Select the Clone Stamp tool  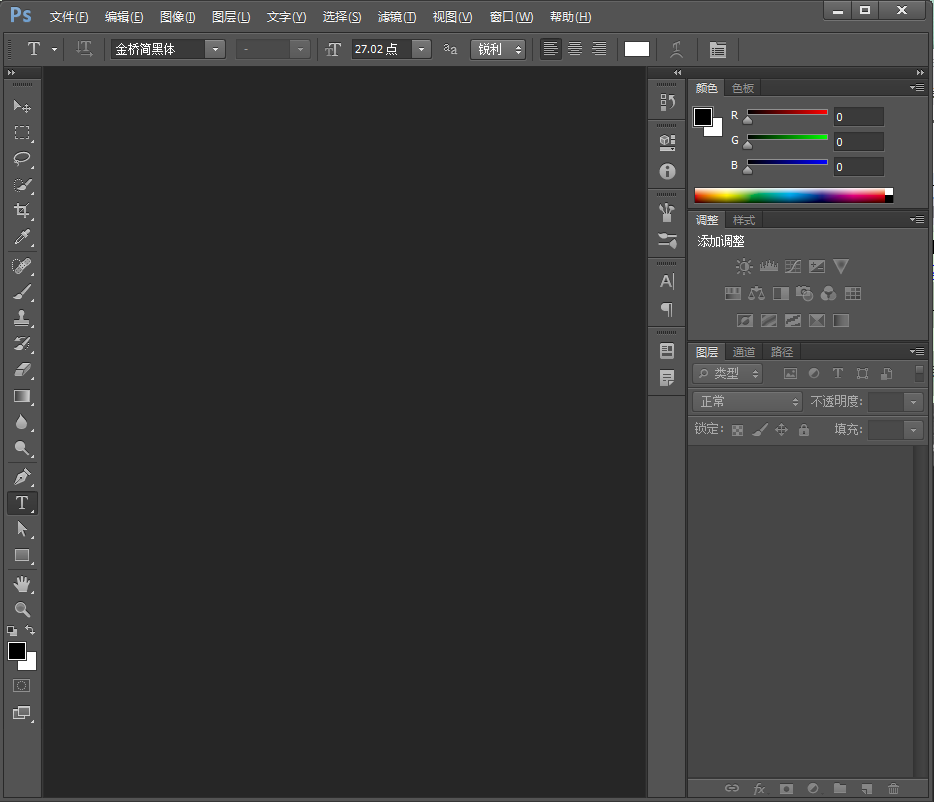tap(21, 318)
